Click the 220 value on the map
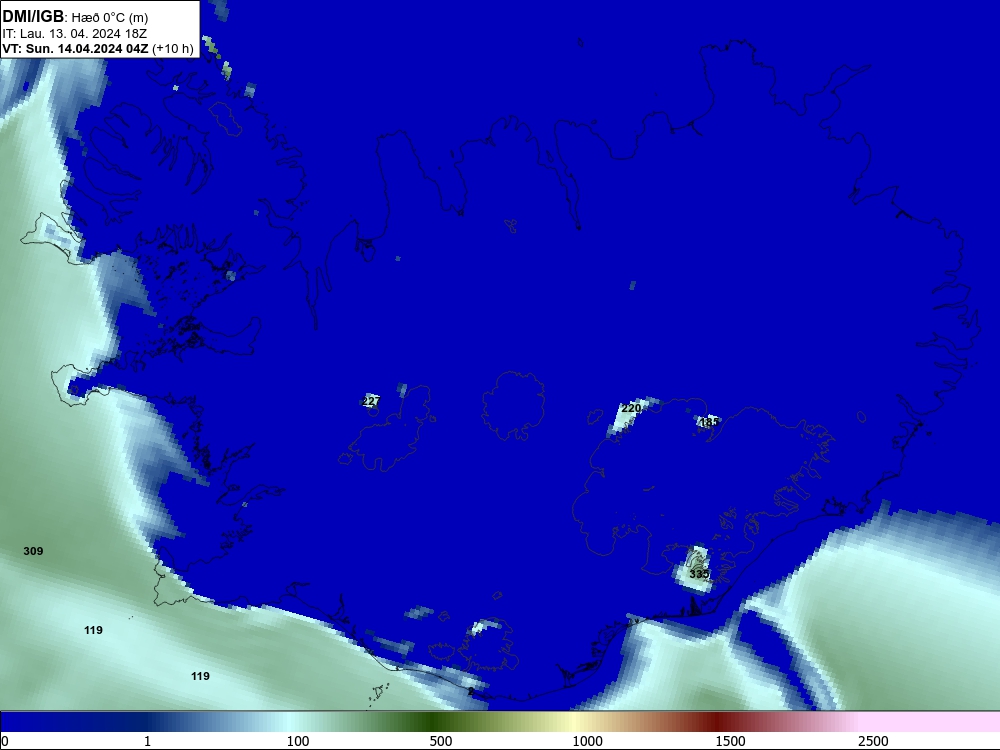Screen dimensions: 1000x750 tap(631, 408)
